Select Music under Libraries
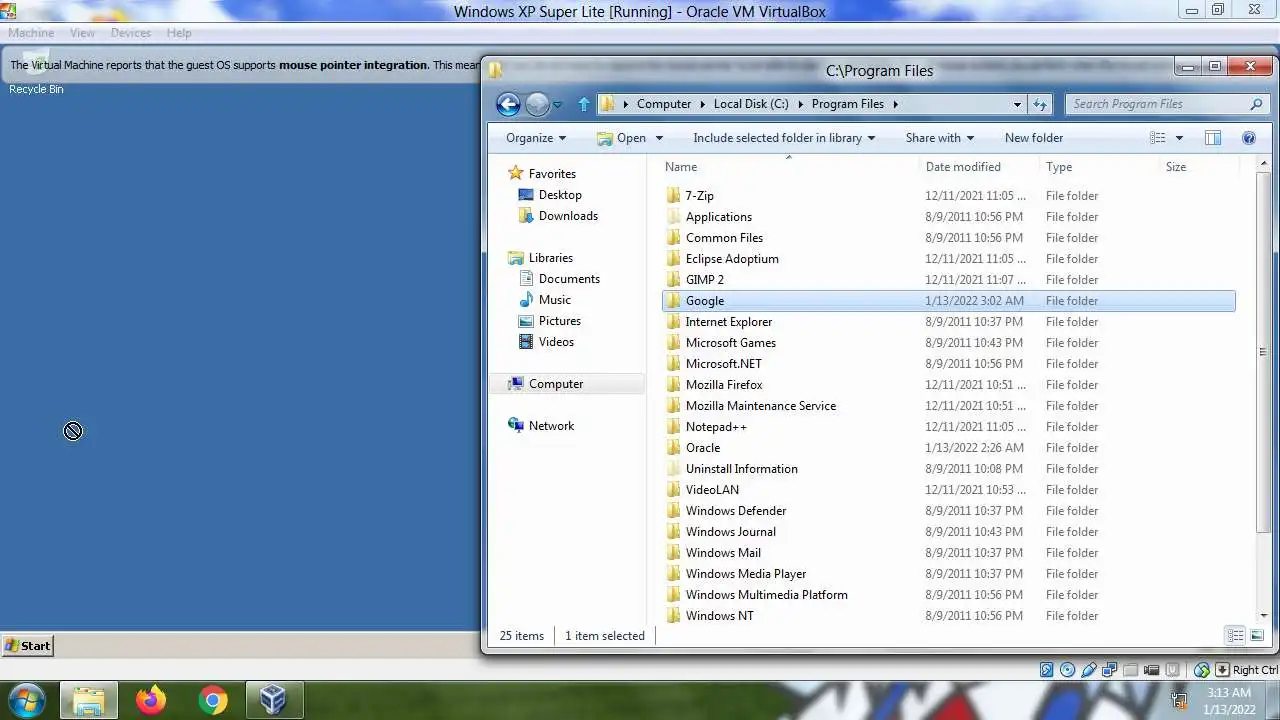The height and width of the screenshot is (720, 1280). point(544,300)
